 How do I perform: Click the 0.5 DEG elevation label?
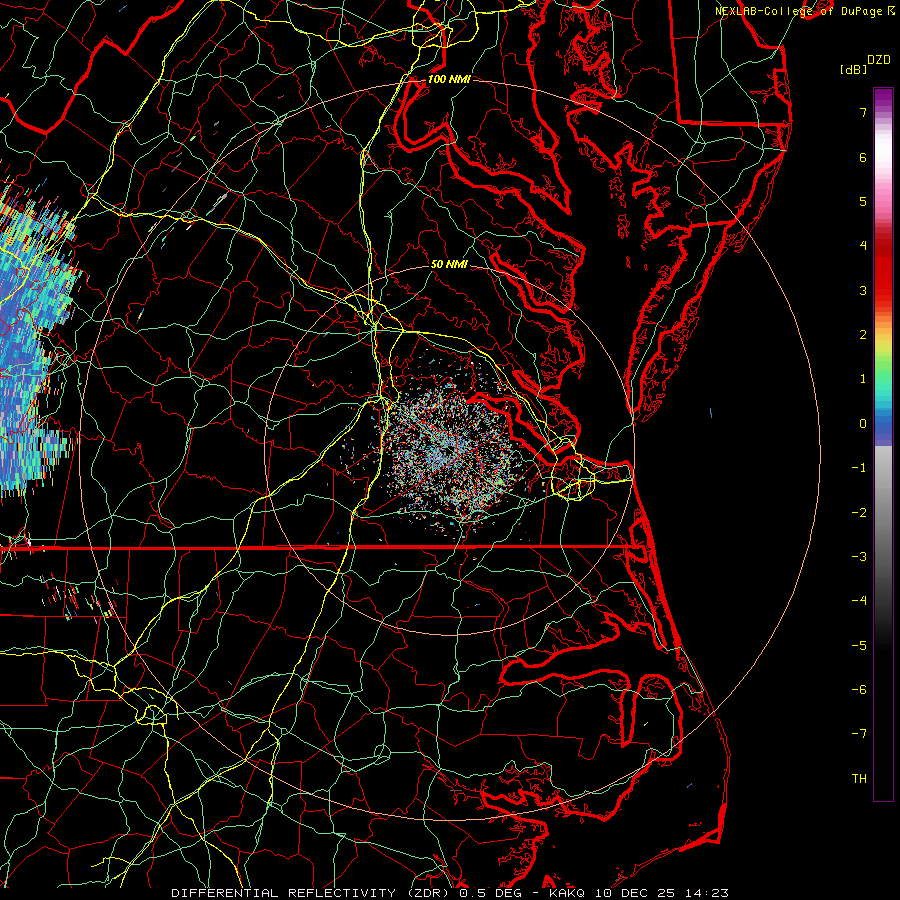pyautogui.click(x=492, y=893)
